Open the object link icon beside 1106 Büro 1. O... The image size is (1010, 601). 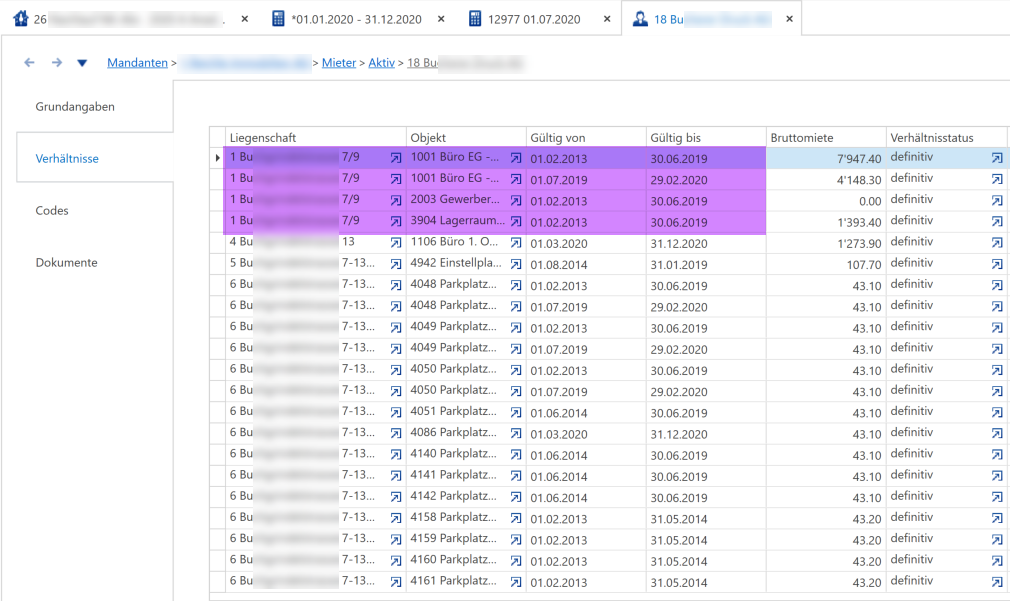516,243
